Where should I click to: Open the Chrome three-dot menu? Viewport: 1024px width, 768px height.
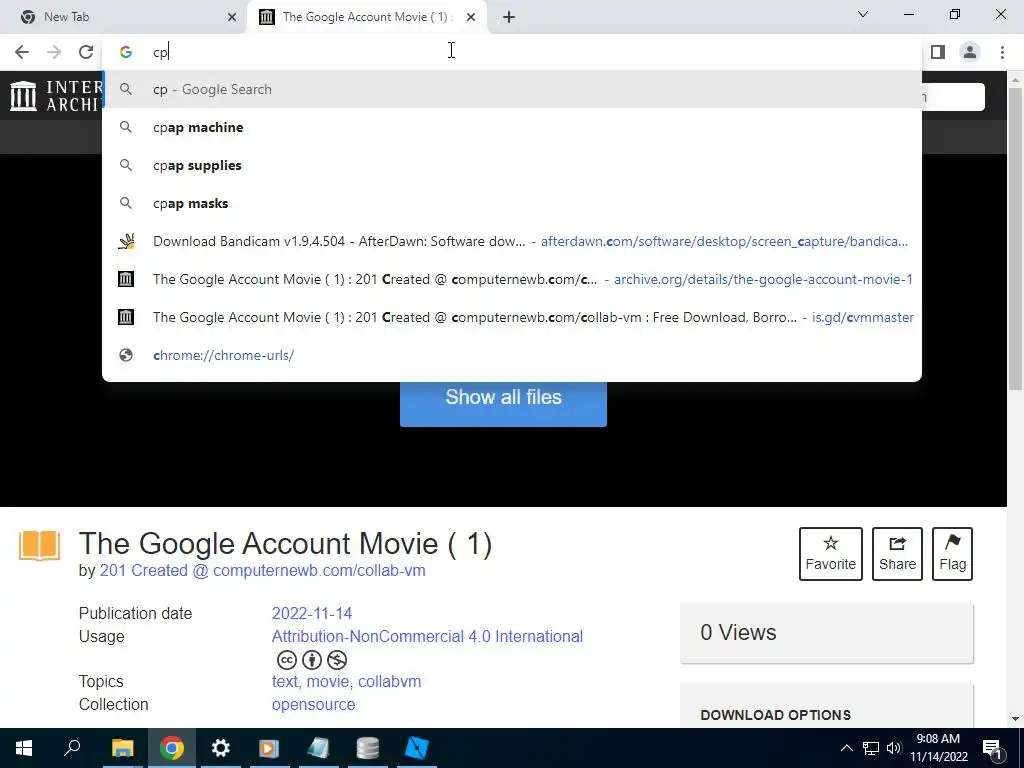point(1002,52)
